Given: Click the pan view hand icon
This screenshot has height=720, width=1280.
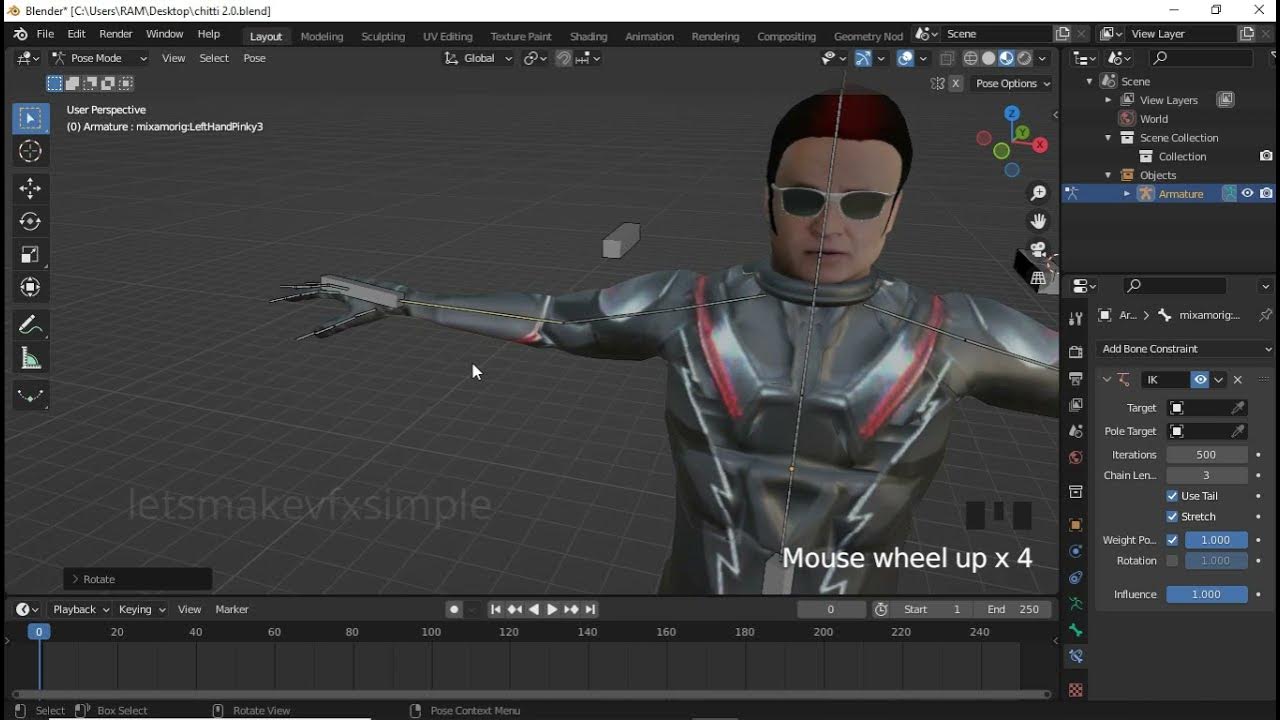Looking at the screenshot, I should click(x=1039, y=221).
